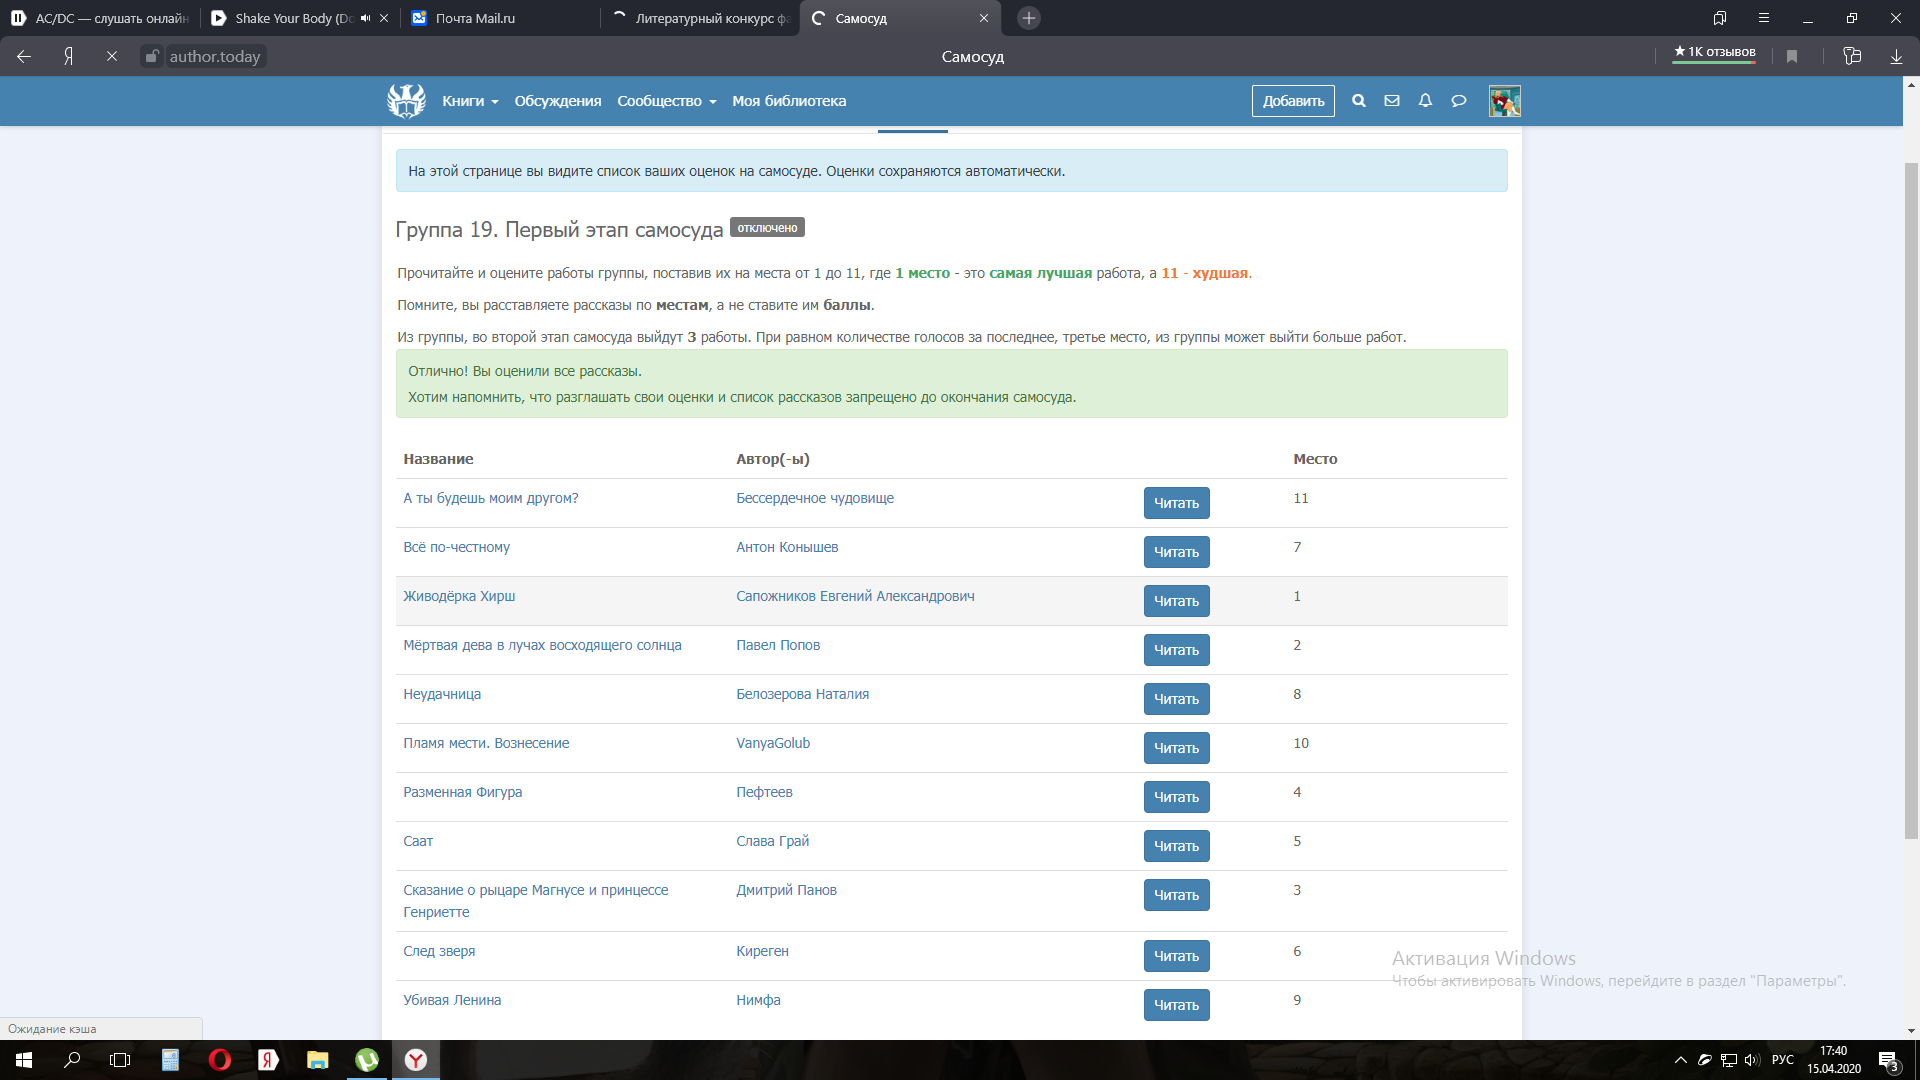The width and height of the screenshot is (1920, 1080).
Task: Click Читать button for Живодёрка Хирш
Action: pyautogui.click(x=1176, y=601)
